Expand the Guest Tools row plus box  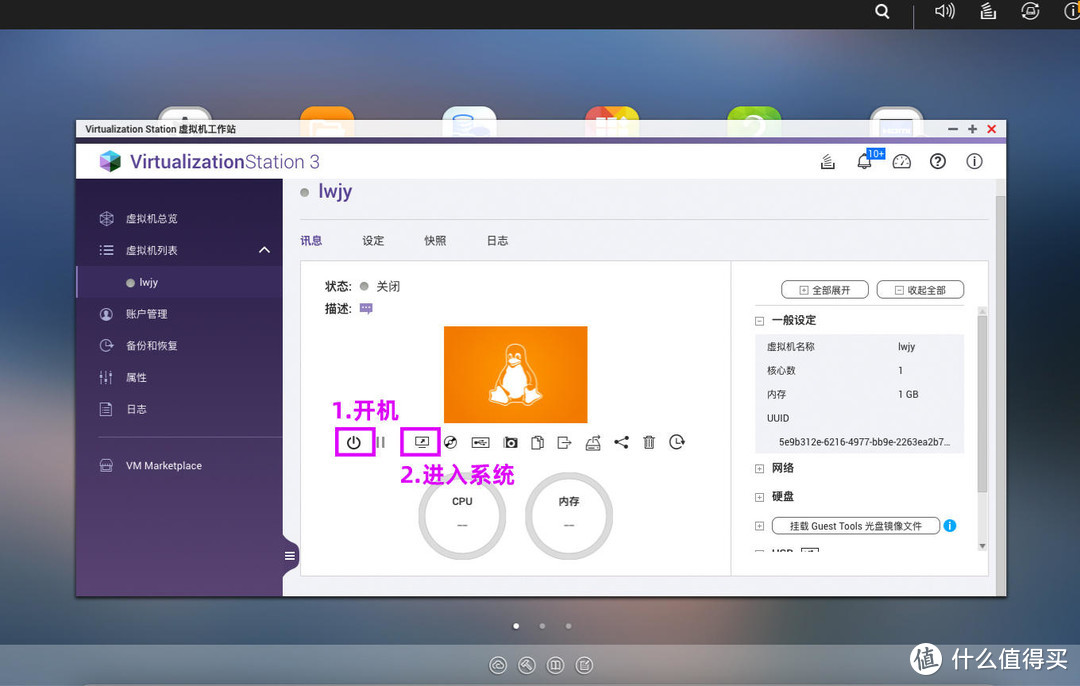pos(759,526)
